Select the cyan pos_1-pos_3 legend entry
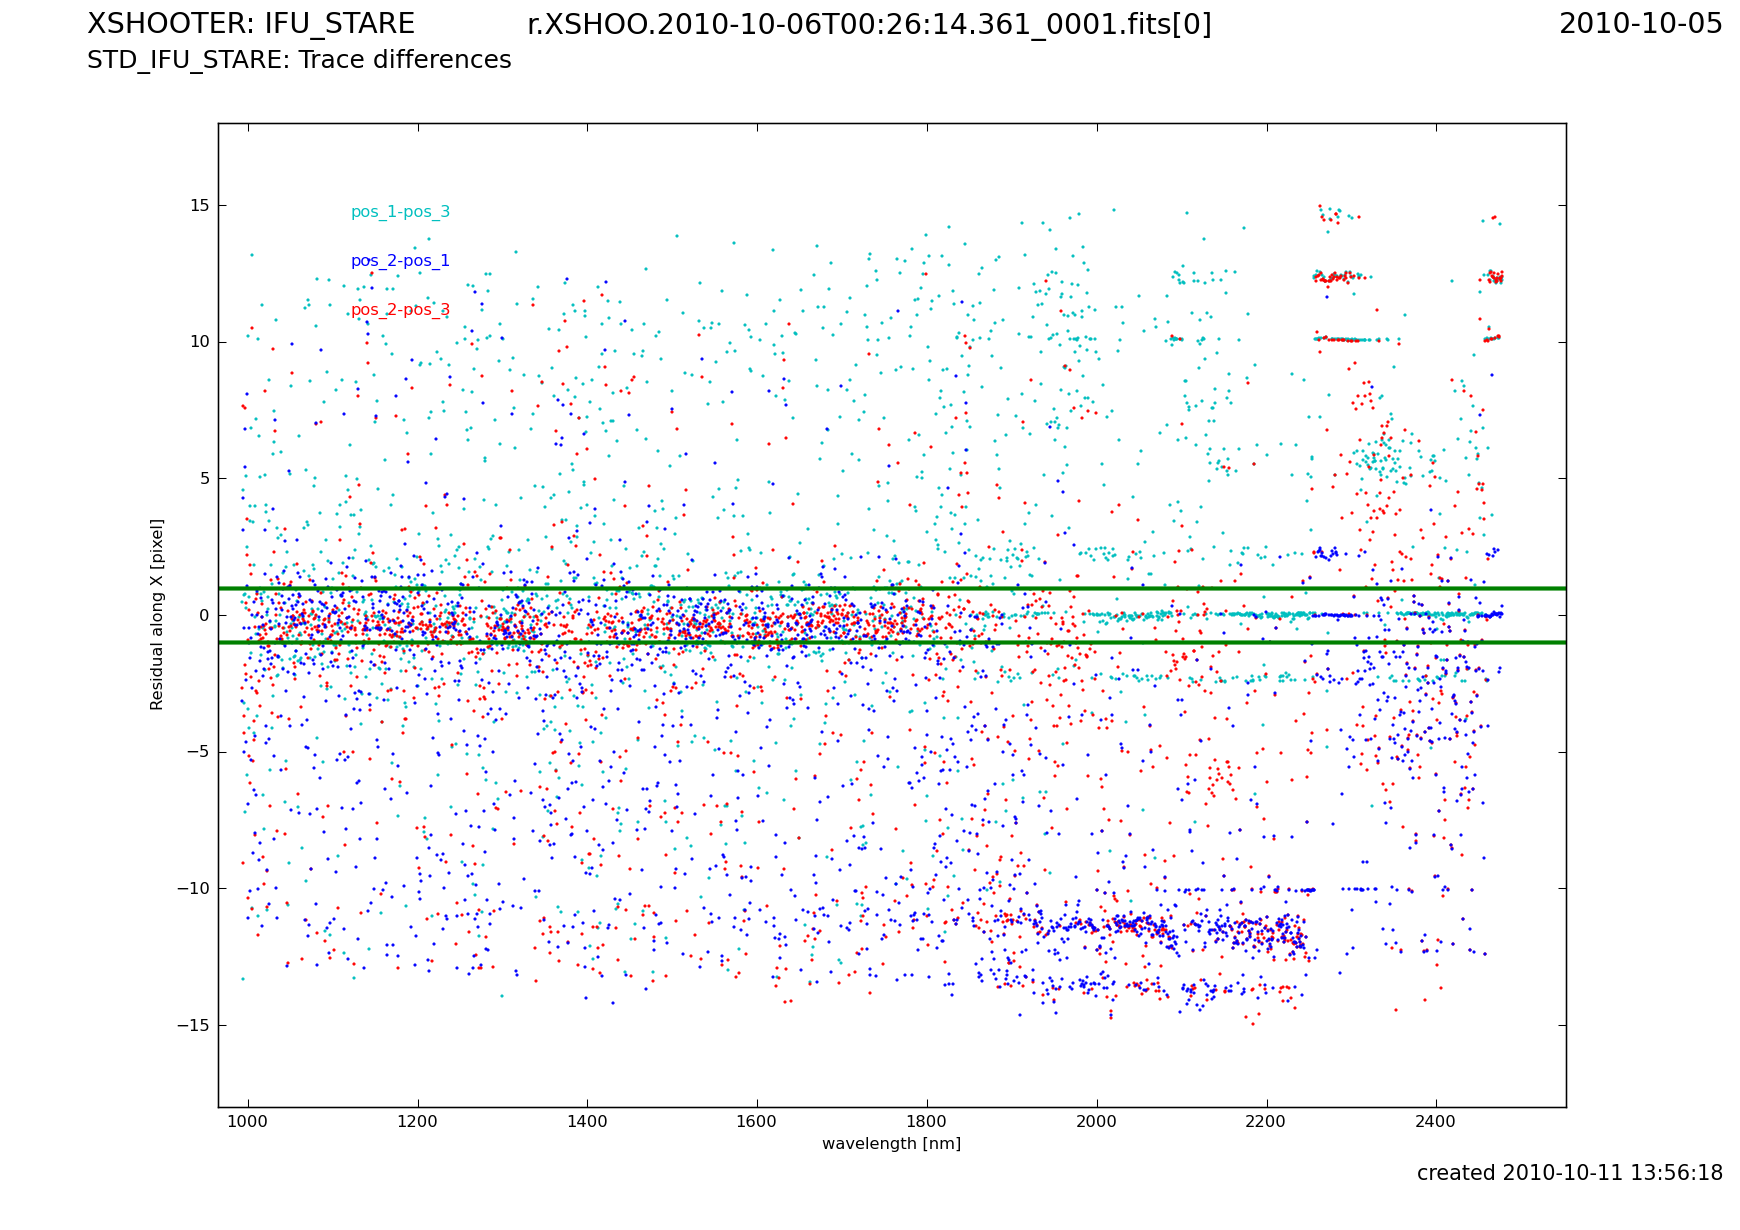1740x1230 pixels. click(x=400, y=212)
